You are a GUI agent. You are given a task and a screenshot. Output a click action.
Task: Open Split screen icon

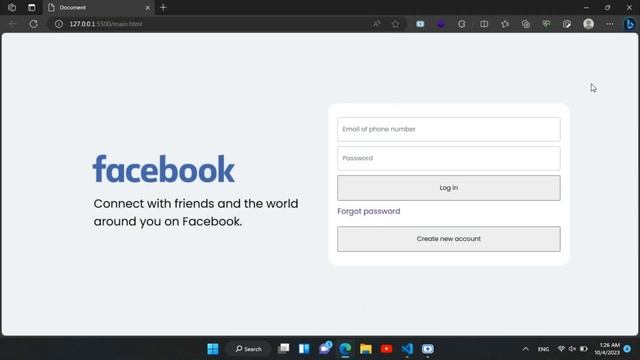tap(484, 24)
